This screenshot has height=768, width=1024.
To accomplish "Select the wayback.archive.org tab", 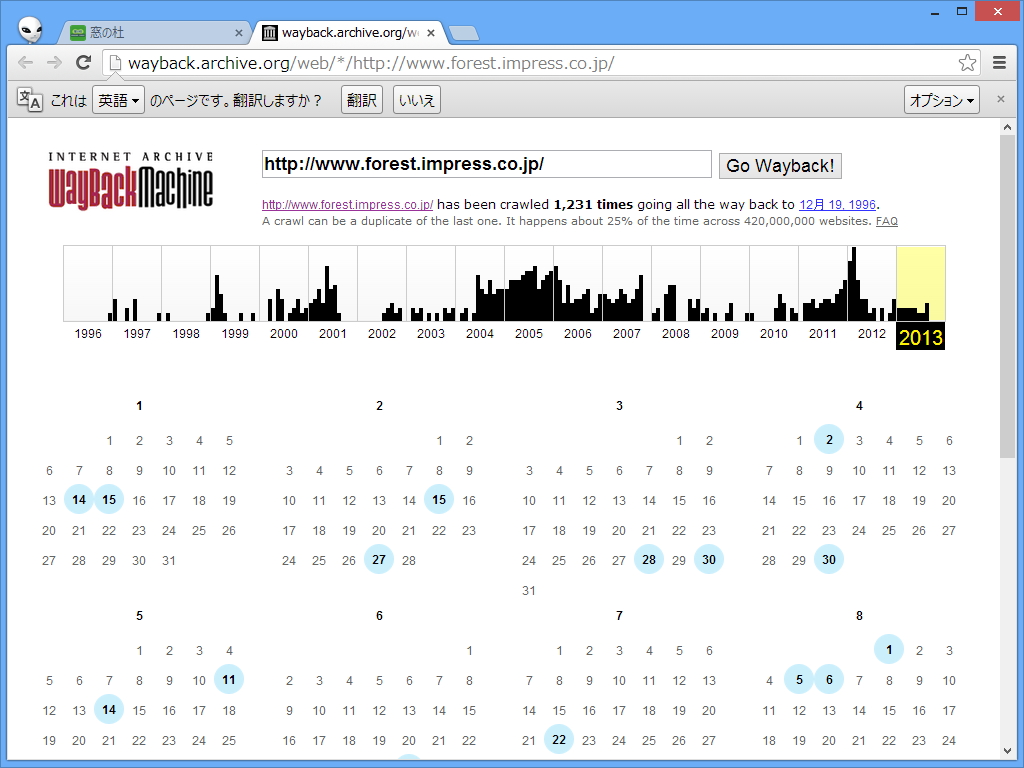I will [349, 33].
